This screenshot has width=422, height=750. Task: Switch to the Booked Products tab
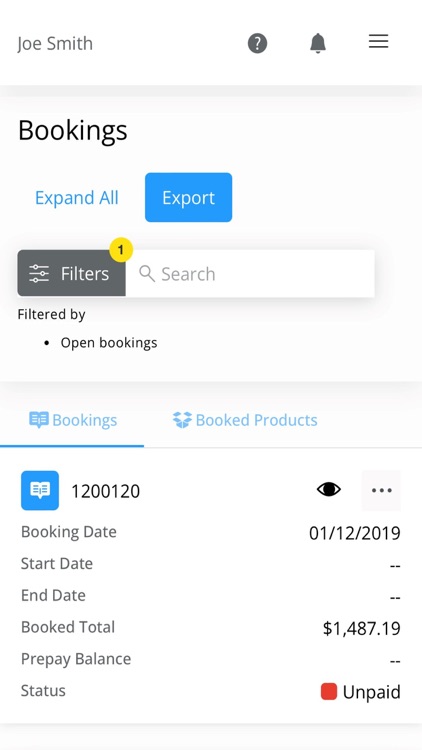tap(245, 420)
